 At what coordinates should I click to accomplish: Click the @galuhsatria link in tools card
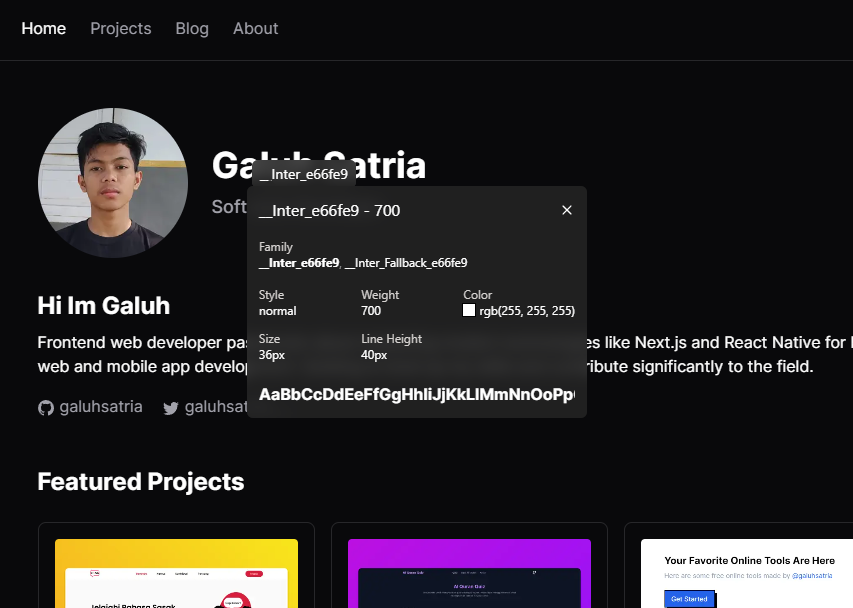pos(811,576)
